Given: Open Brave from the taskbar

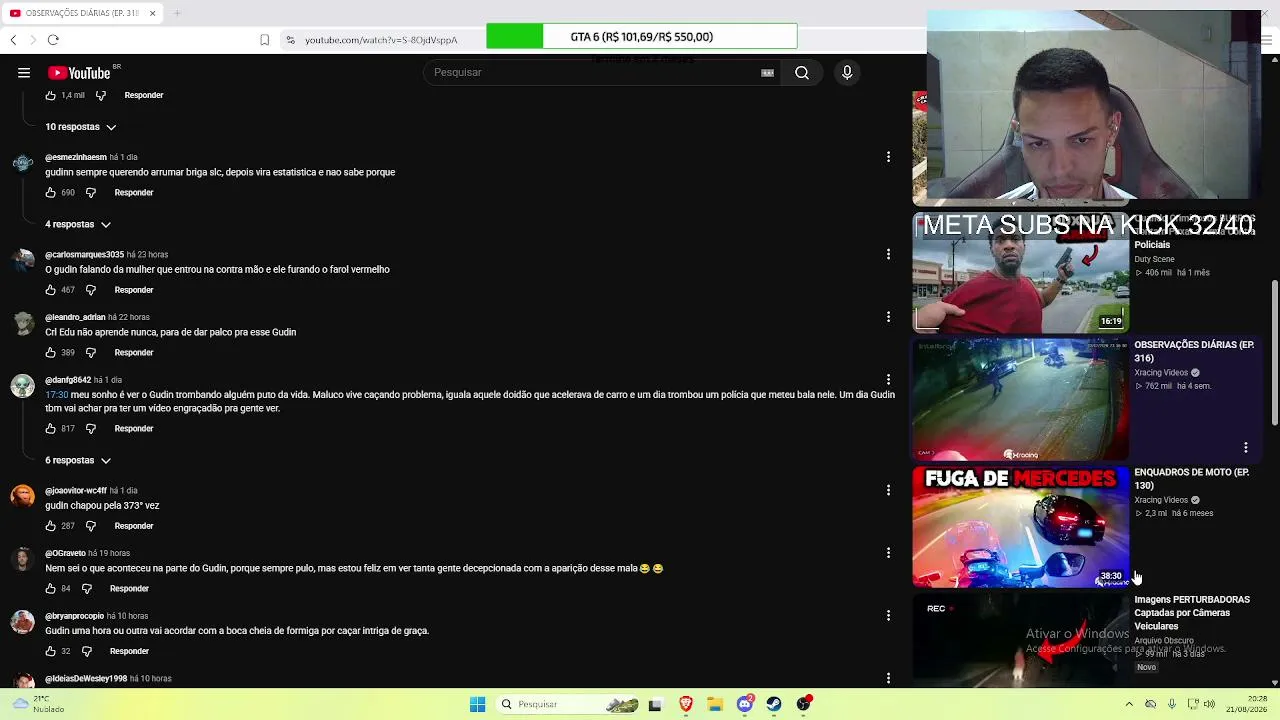Looking at the screenshot, I should 686,704.
